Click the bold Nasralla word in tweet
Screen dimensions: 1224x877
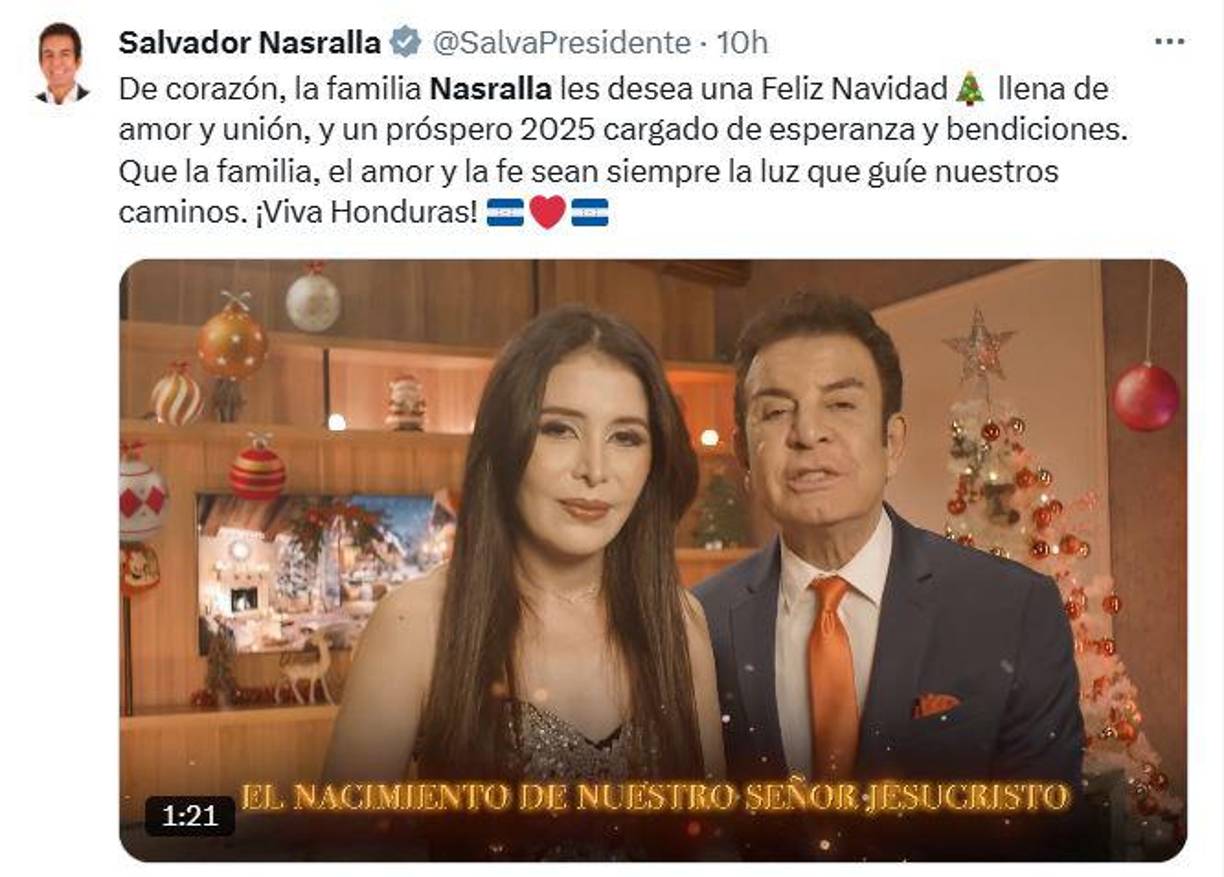click(x=491, y=89)
